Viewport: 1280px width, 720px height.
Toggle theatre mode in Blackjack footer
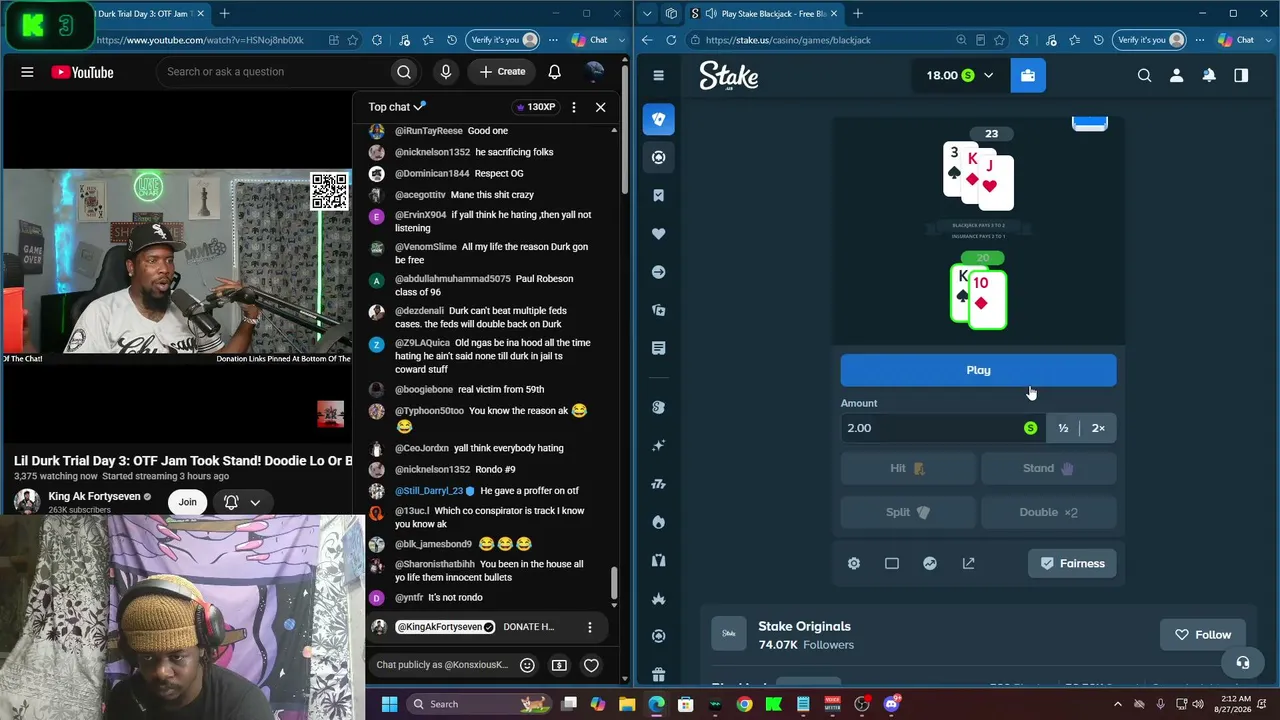point(892,564)
